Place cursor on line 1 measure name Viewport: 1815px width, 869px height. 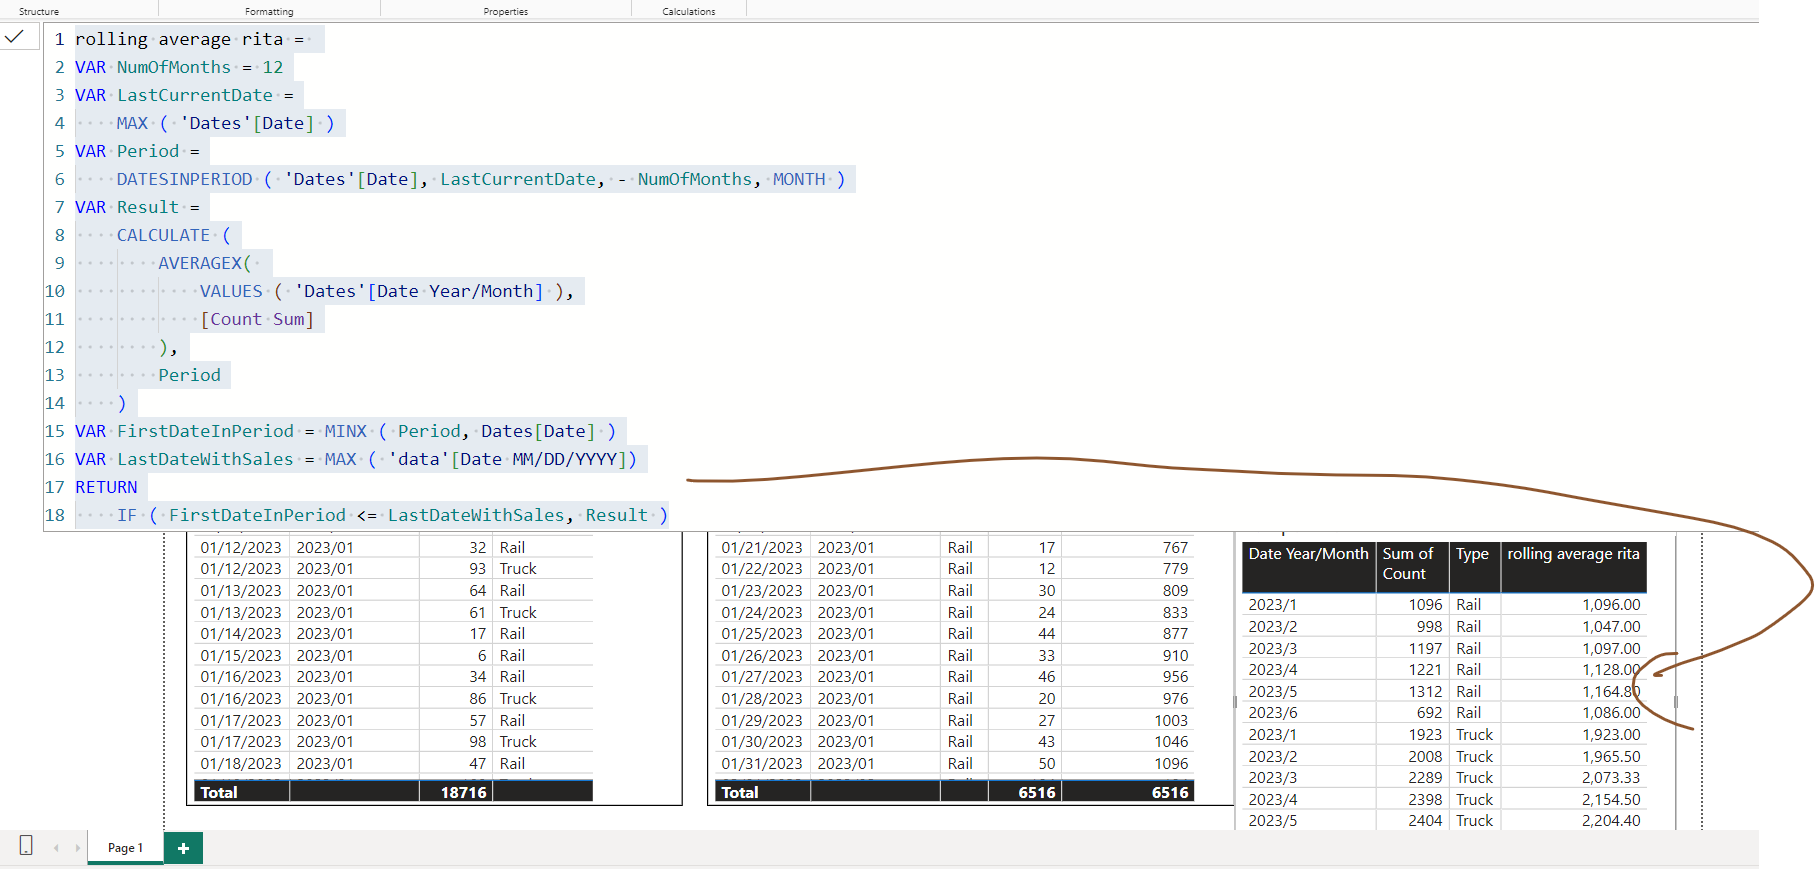pos(179,39)
